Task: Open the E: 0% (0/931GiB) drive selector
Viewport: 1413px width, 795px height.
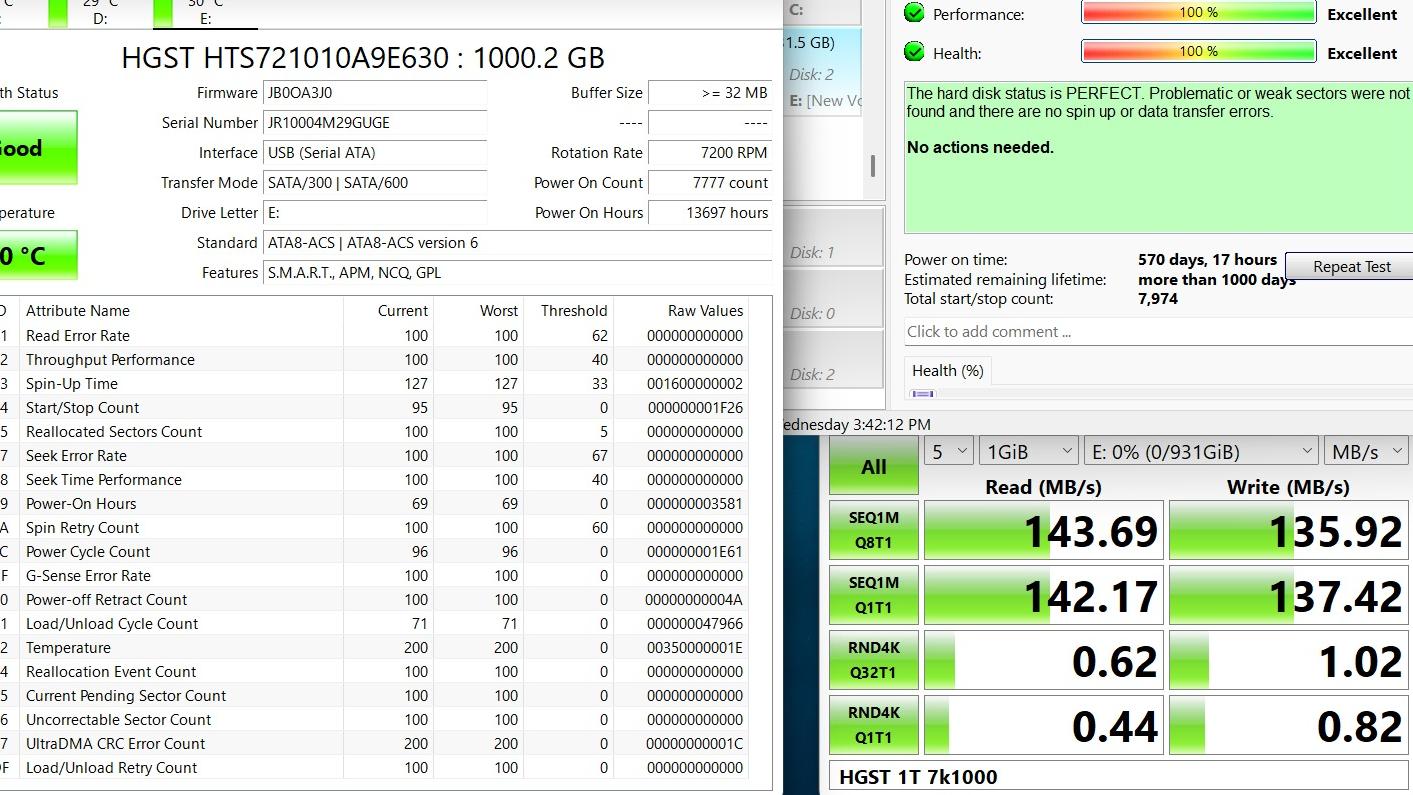Action: [x=1200, y=452]
